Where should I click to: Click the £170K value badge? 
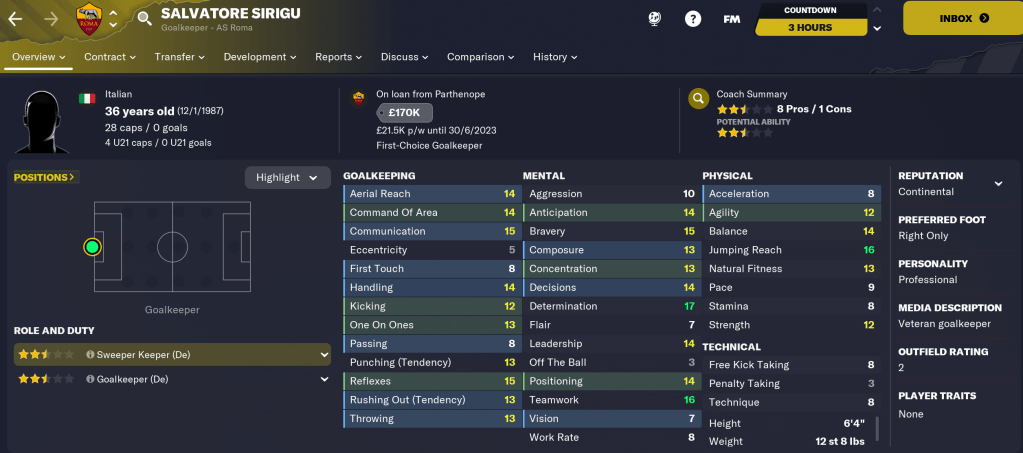404,112
